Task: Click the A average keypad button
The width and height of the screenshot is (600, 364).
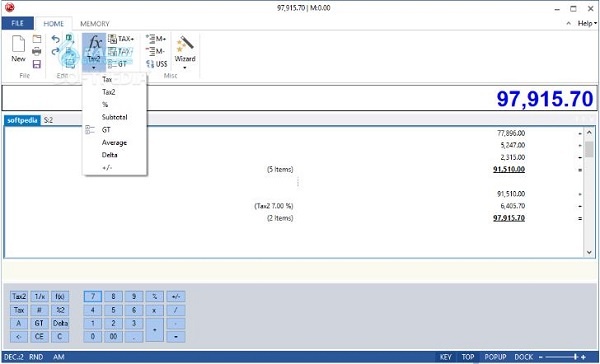Action: pyautogui.click(x=19, y=323)
